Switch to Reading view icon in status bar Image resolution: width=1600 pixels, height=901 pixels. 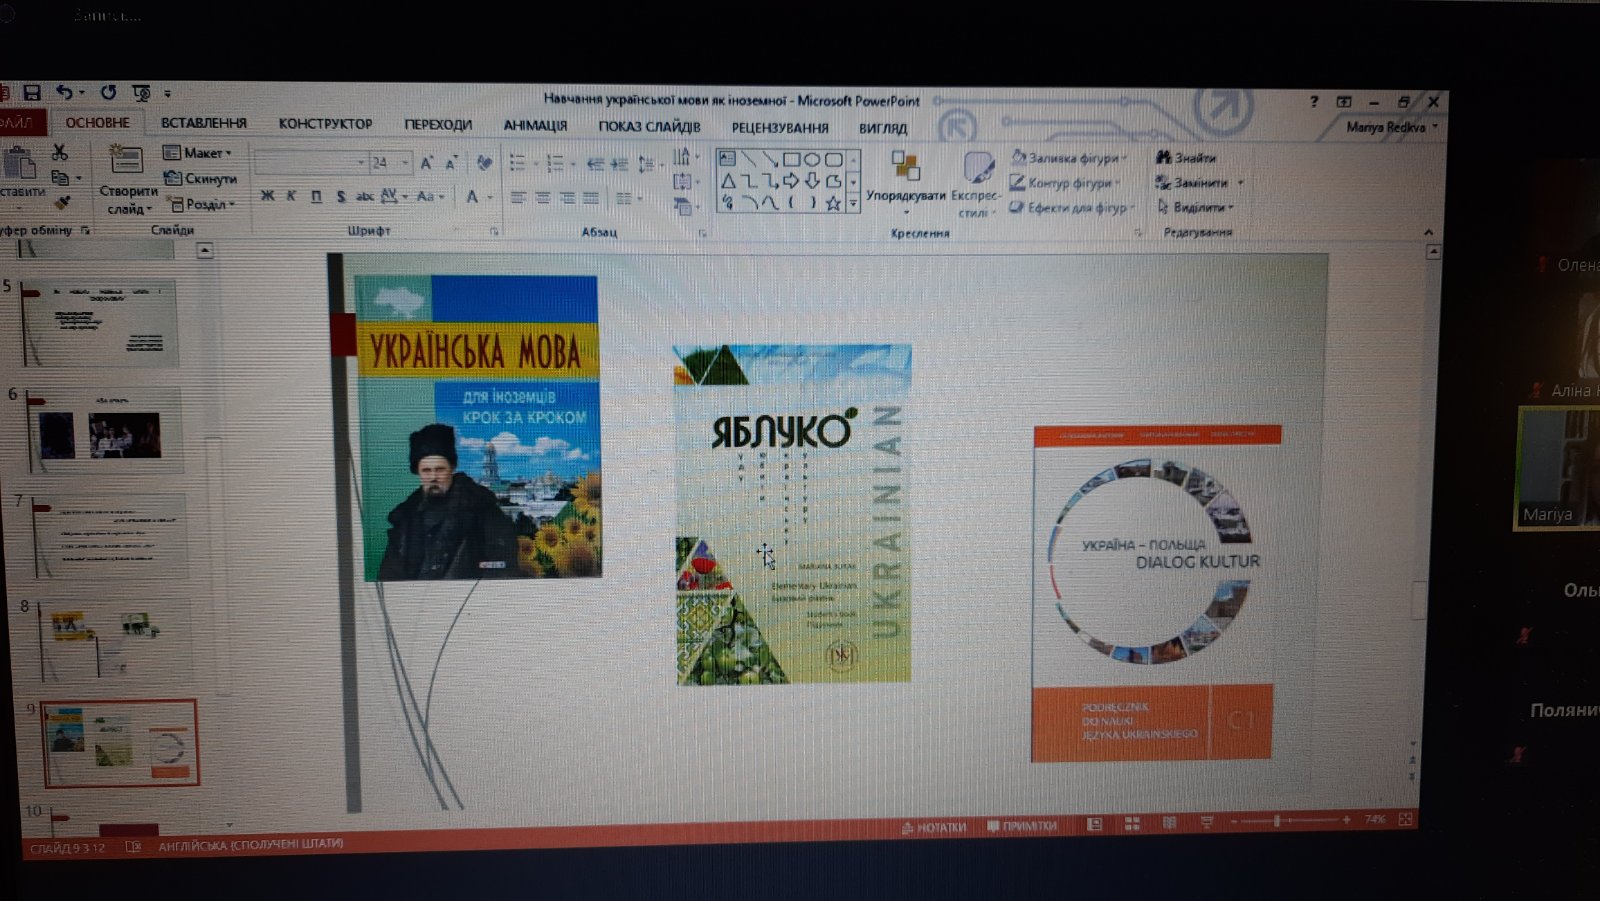1169,822
